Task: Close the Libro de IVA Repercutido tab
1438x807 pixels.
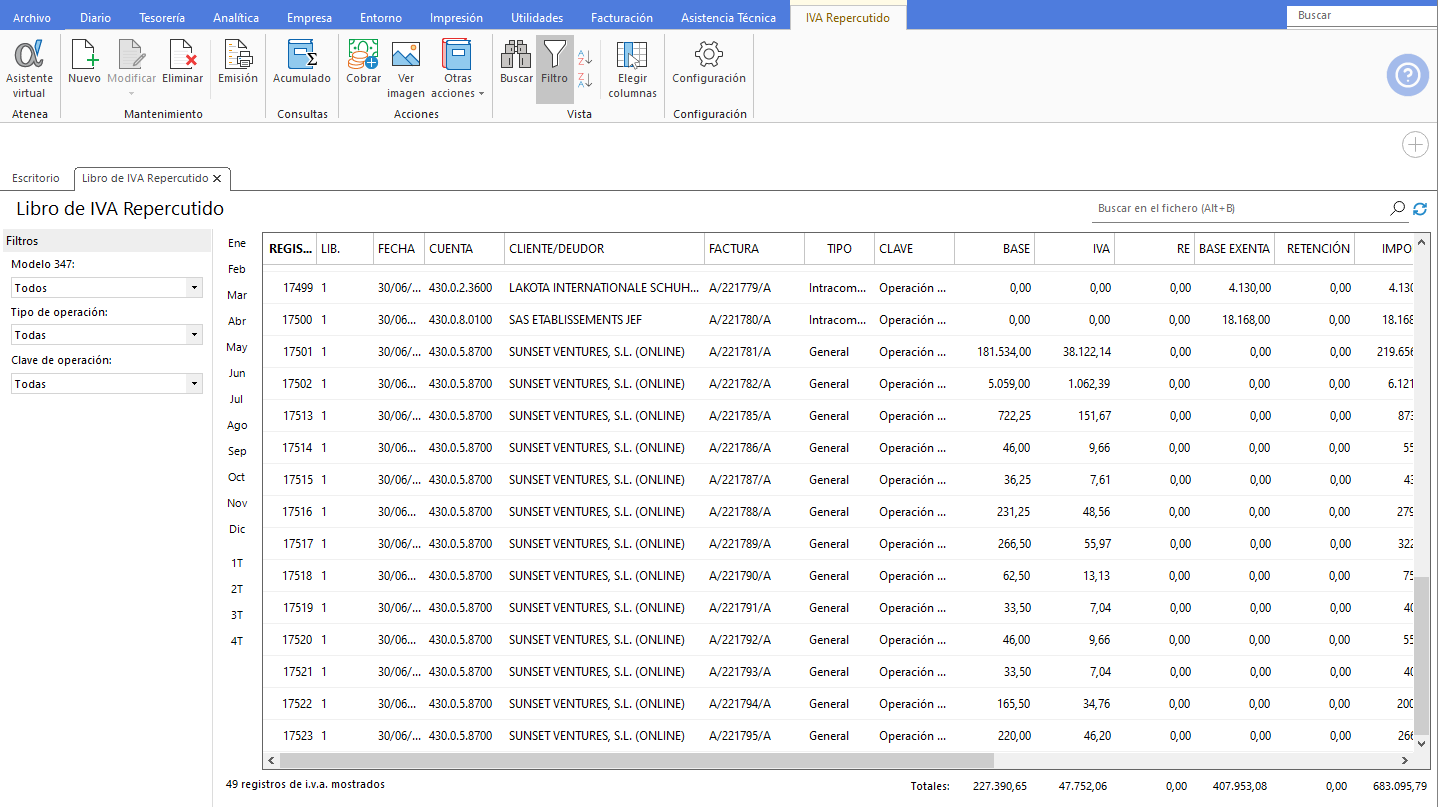Action: (x=217, y=178)
